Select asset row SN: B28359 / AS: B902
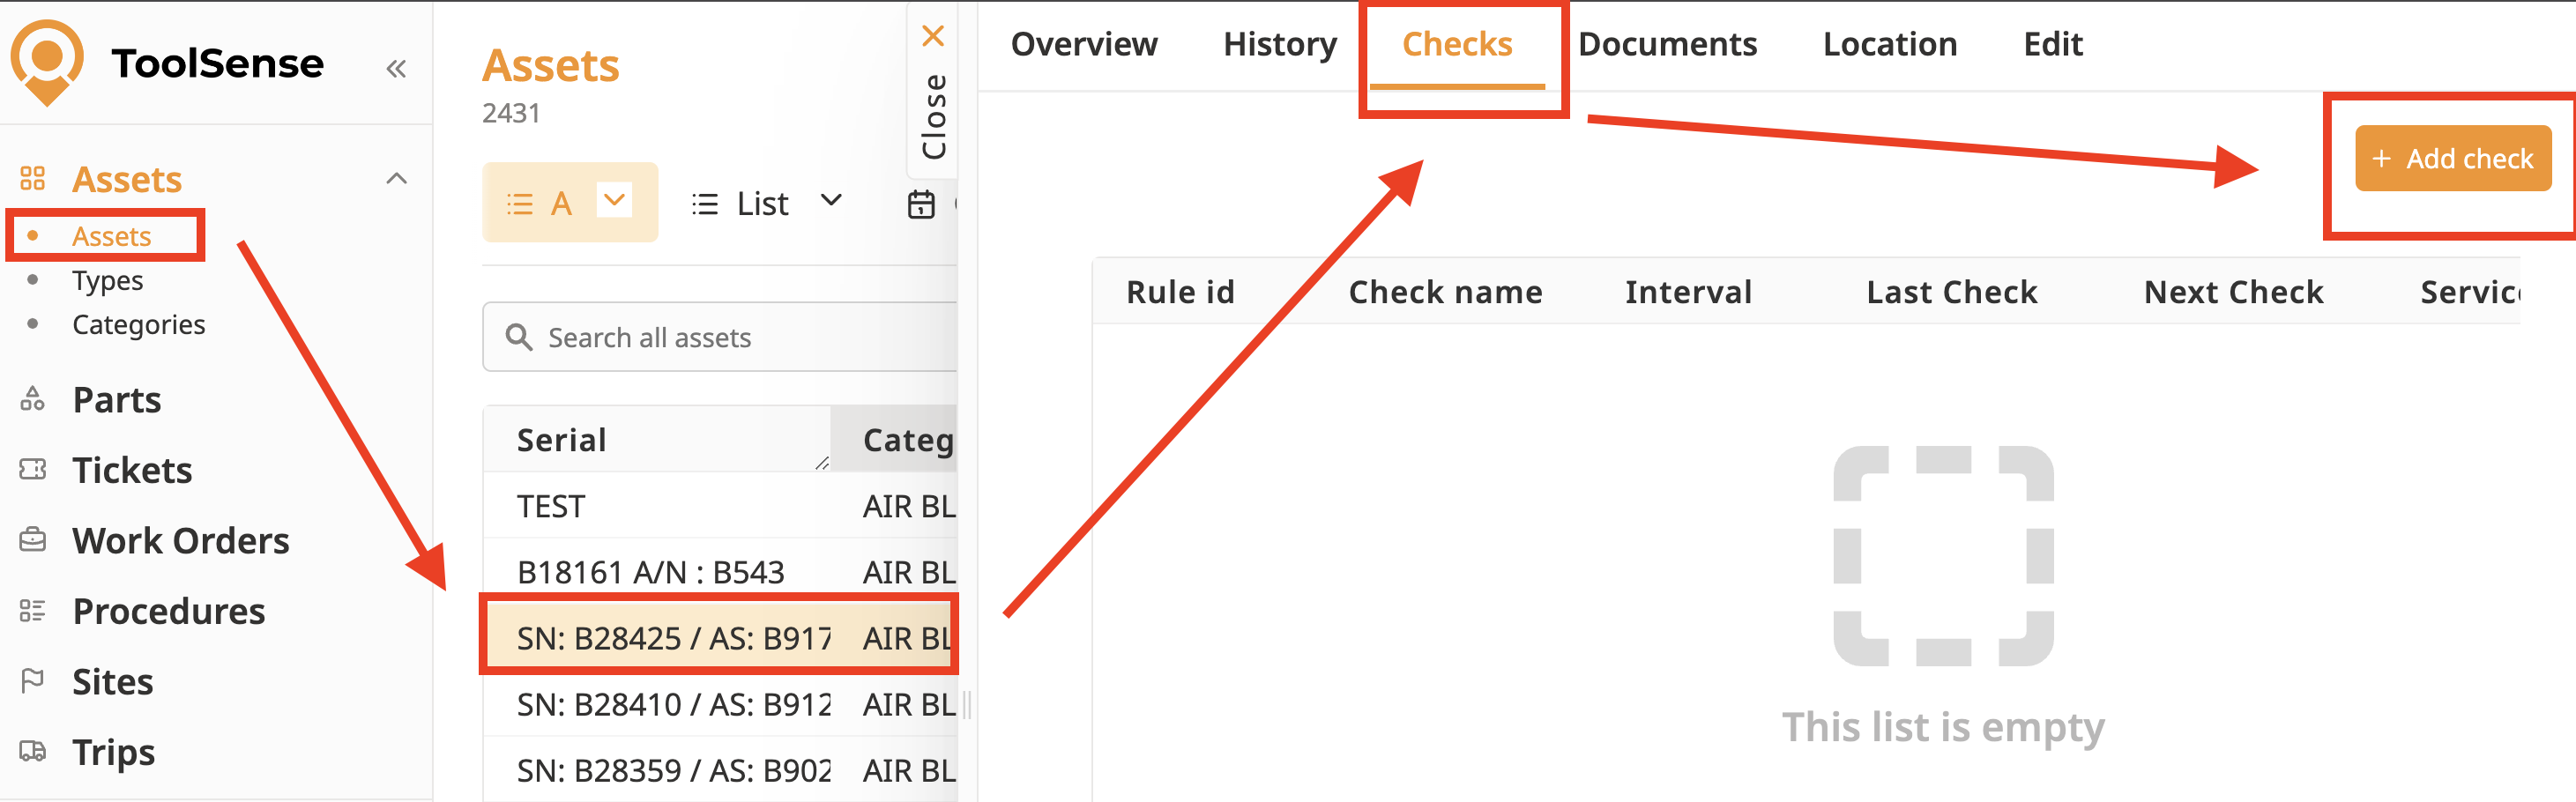 pyautogui.click(x=720, y=770)
